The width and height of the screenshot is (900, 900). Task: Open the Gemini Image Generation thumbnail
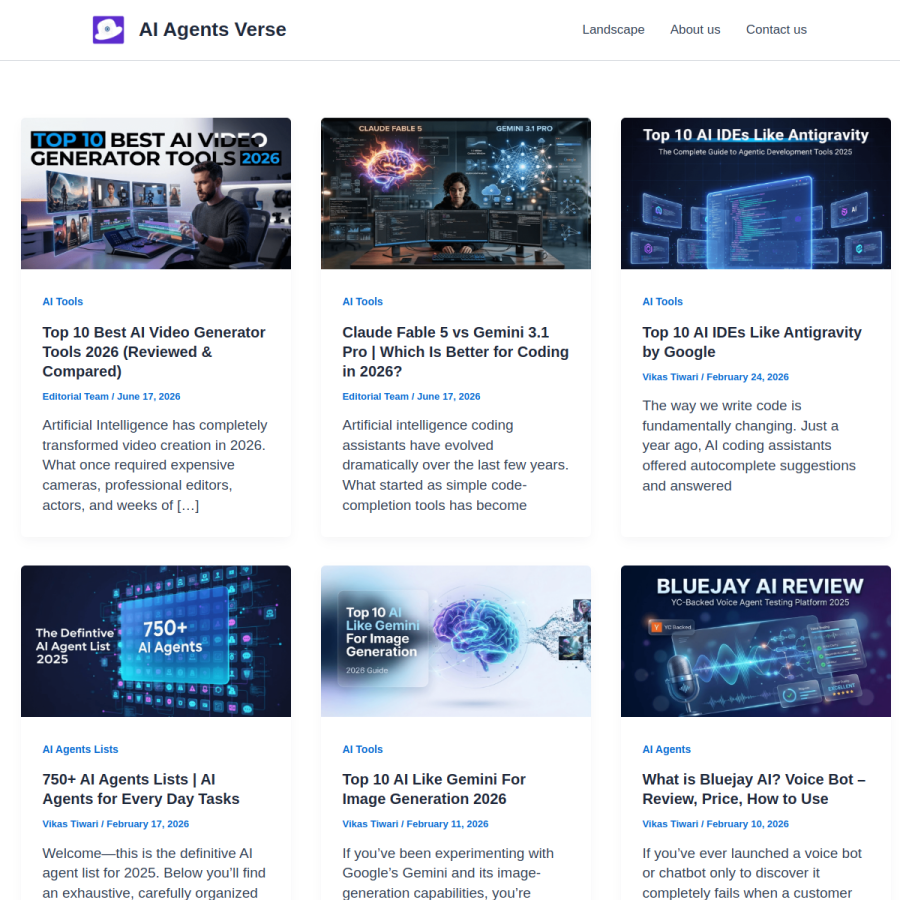point(456,641)
